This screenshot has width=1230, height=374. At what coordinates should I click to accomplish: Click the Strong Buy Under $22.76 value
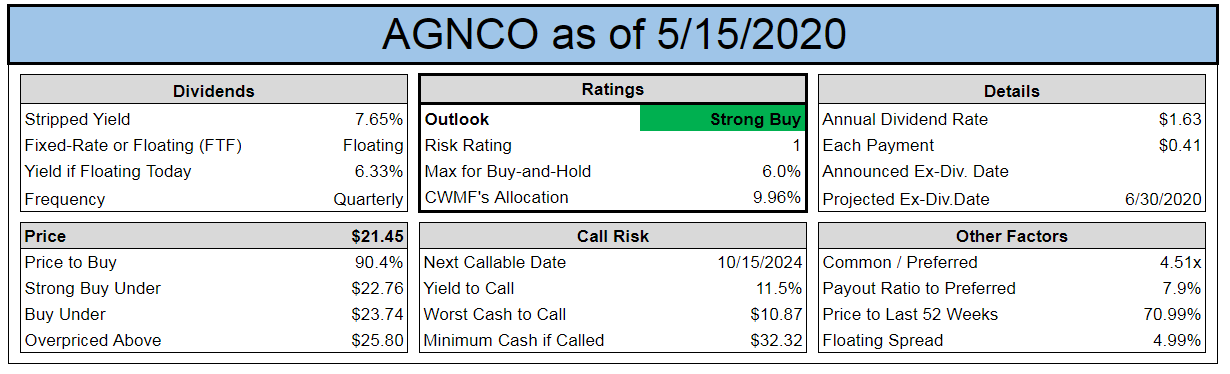click(x=378, y=288)
